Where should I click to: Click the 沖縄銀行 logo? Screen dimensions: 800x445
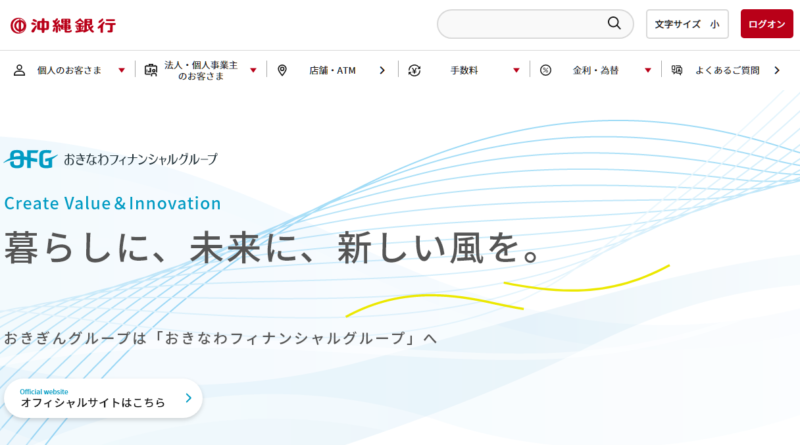coord(63,26)
